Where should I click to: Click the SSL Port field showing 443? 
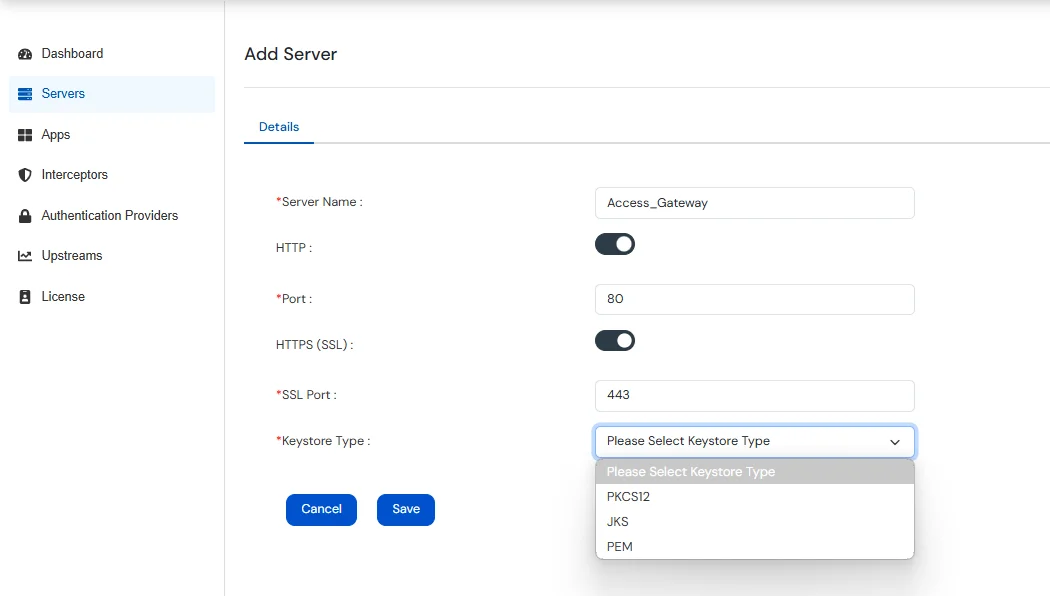tap(755, 395)
